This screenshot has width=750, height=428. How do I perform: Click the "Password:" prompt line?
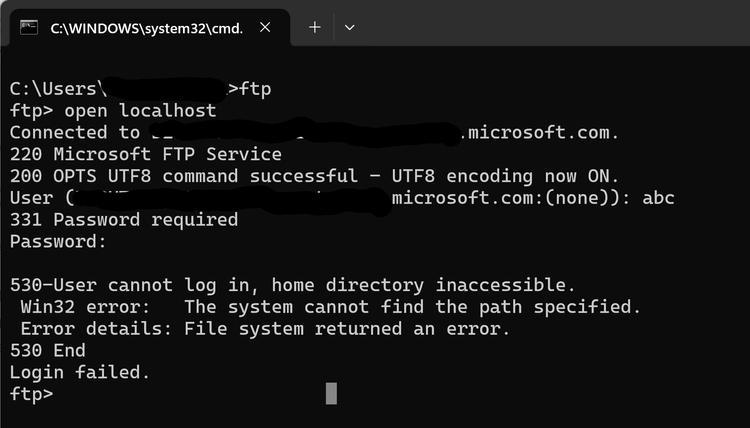[x=58, y=241]
